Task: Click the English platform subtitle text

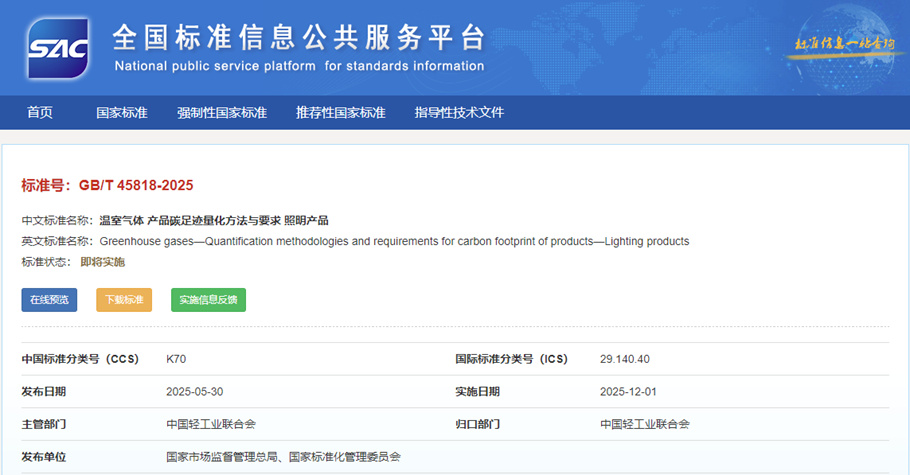Action: [299, 67]
